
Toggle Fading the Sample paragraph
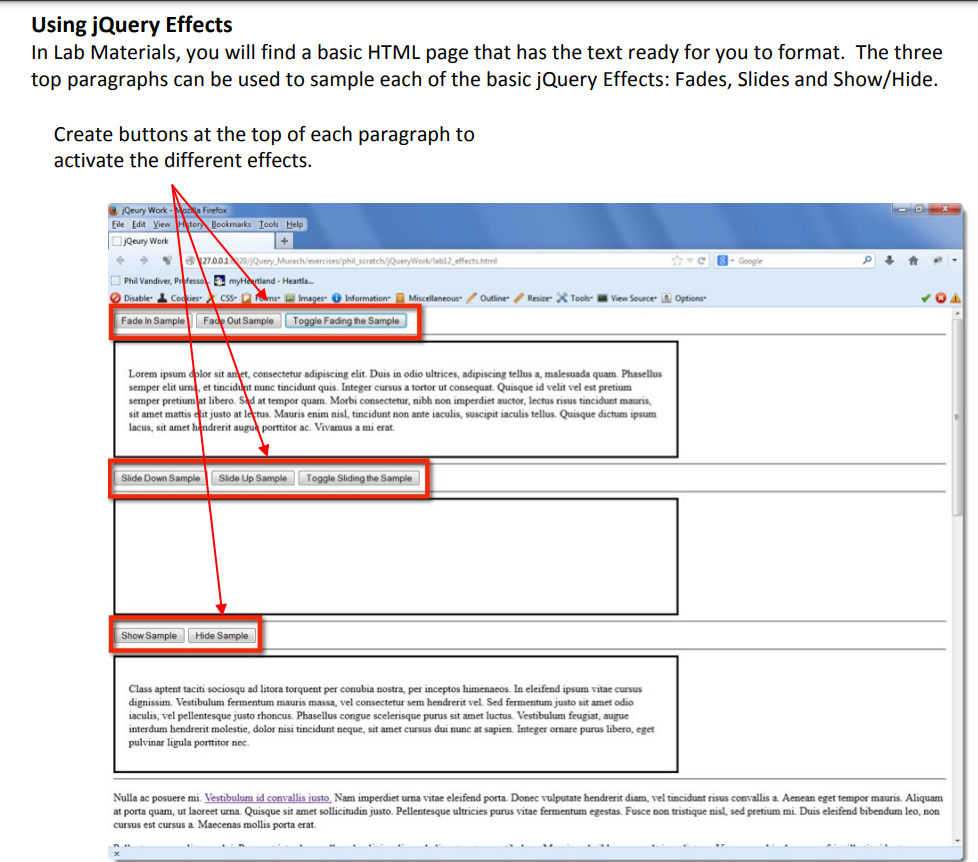pyautogui.click(x=348, y=321)
